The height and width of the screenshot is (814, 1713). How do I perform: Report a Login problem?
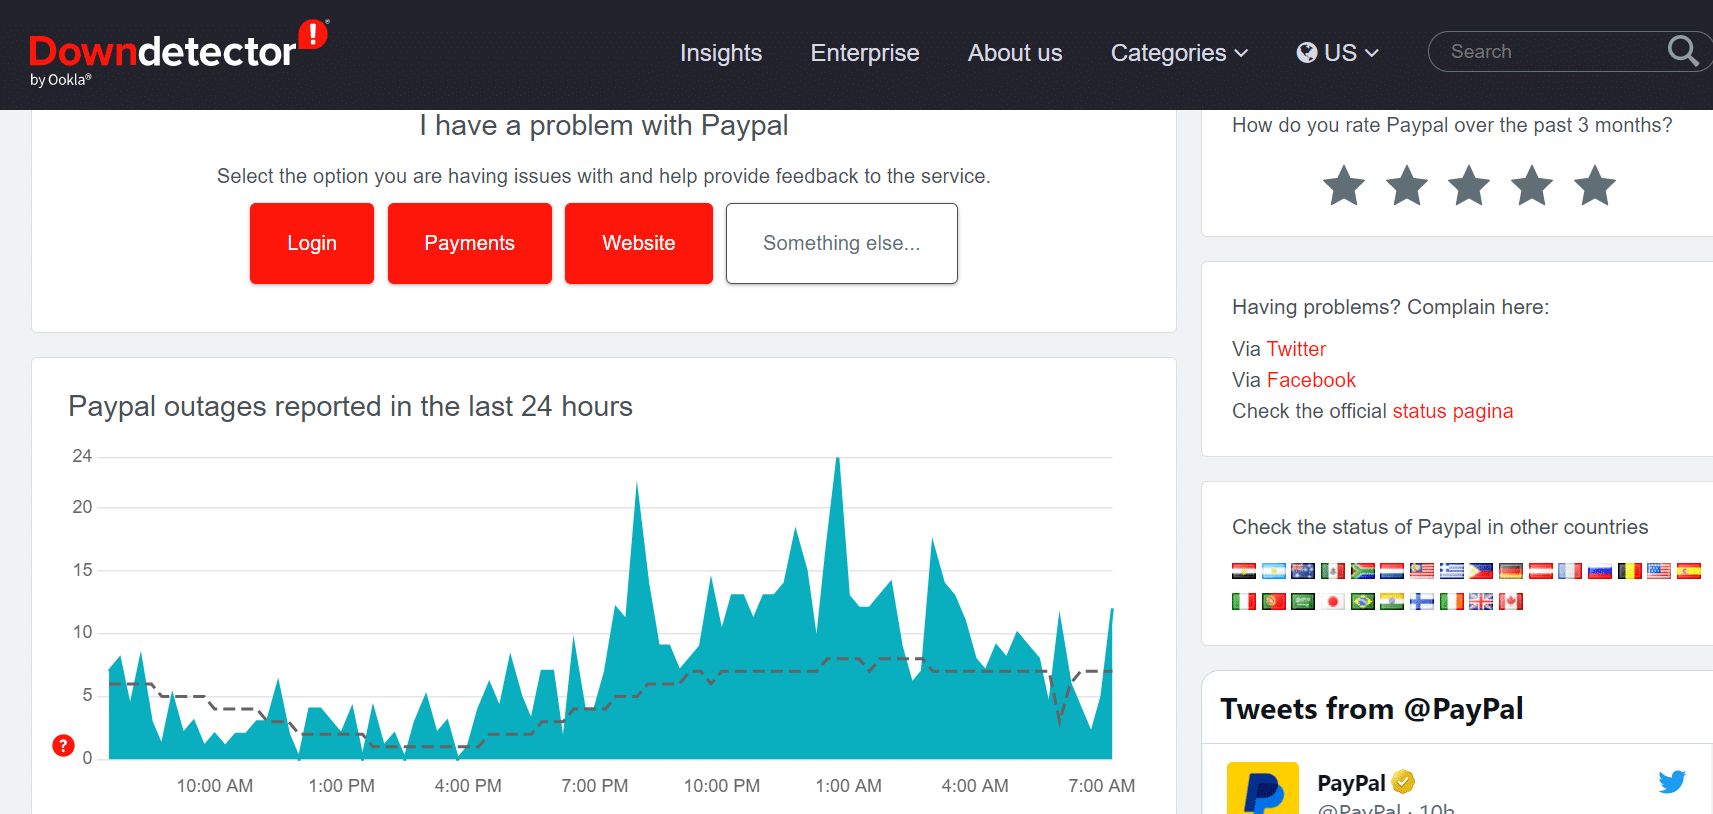pos(312,243)
